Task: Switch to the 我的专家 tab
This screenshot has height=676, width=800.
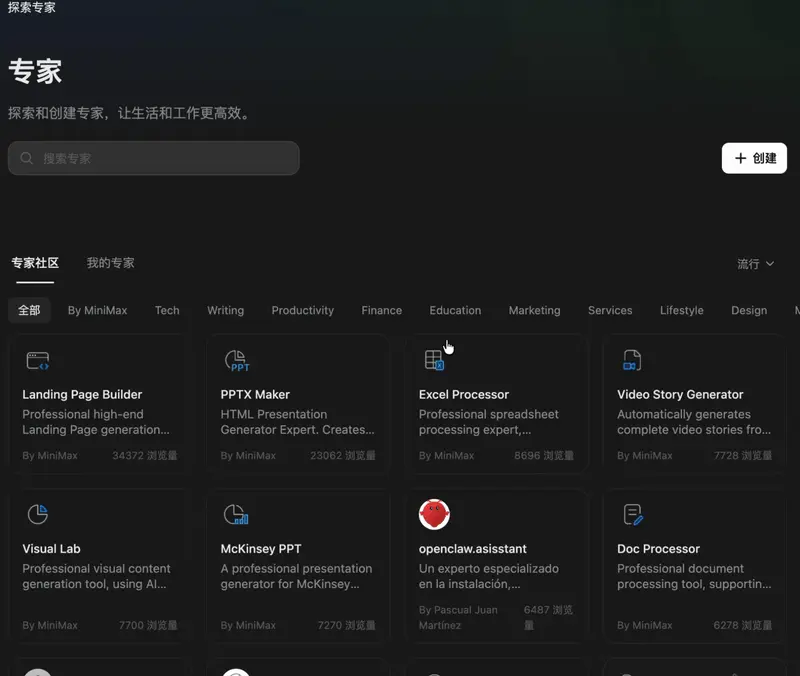Action: pos(110,262)
